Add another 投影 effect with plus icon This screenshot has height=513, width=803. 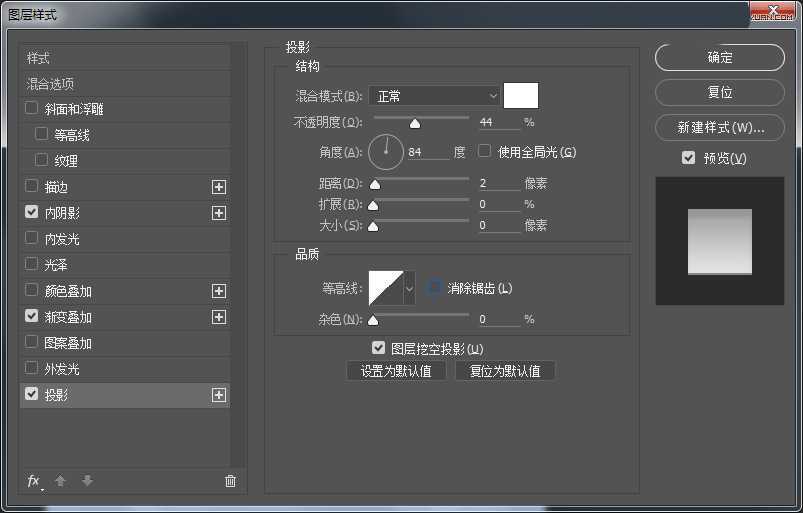[x=219, y=395]
